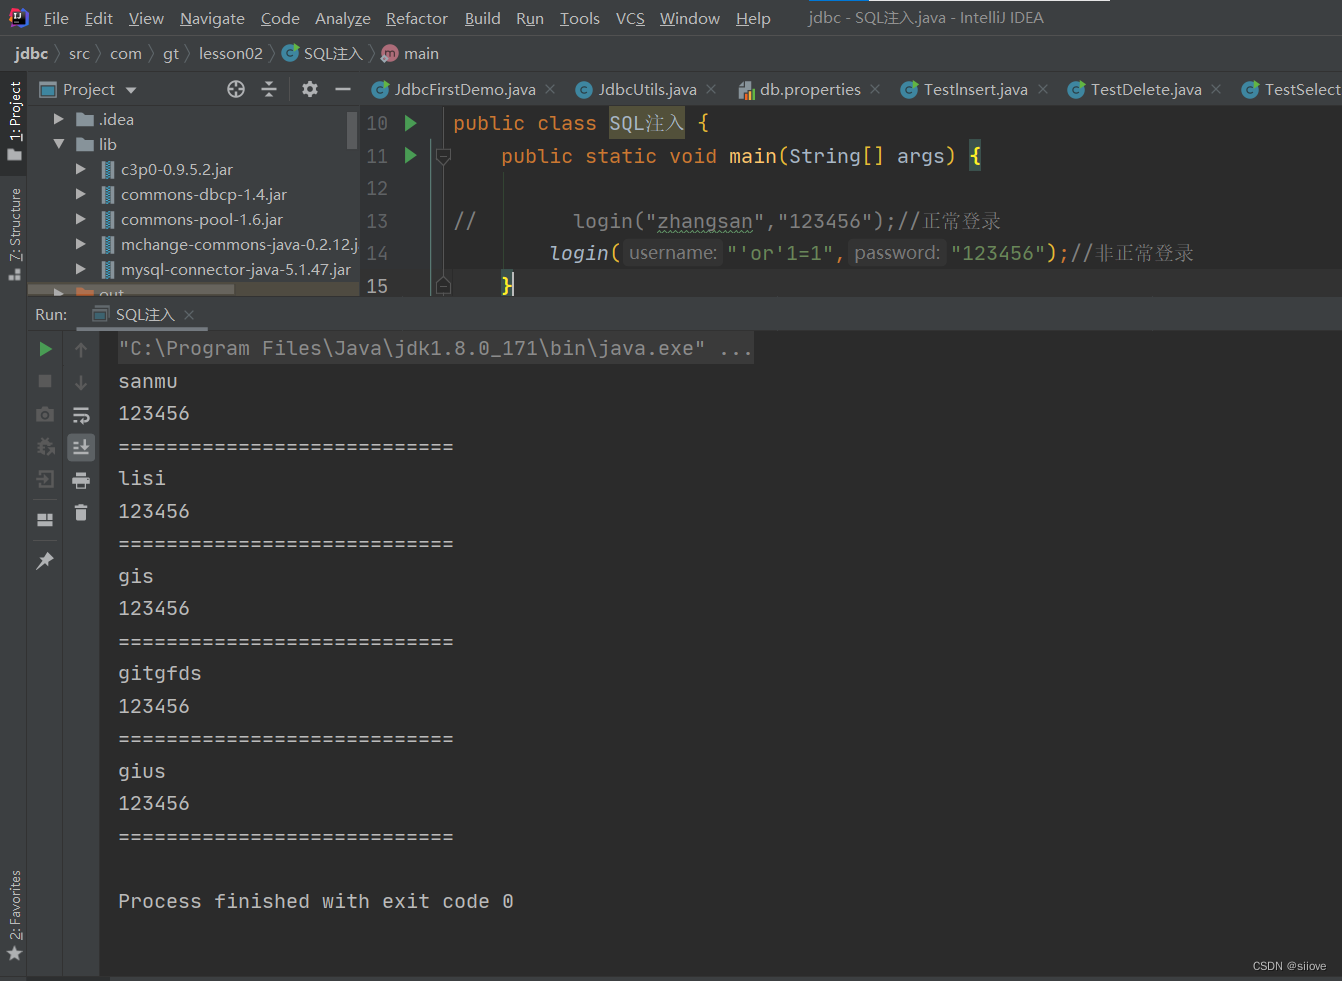Open the Structure tool window

tap(14, 232)
